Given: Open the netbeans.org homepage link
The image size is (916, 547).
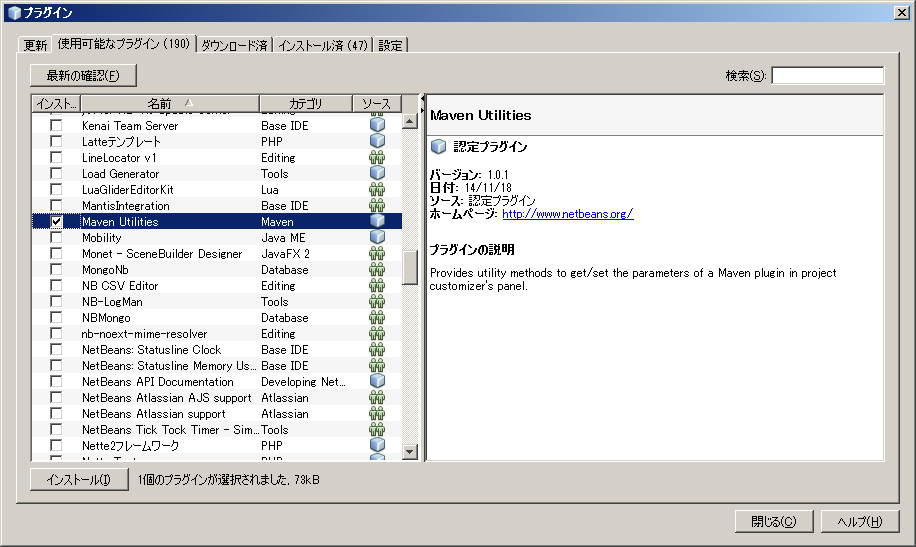Looking at the screenshot, I should pos(567,214).
